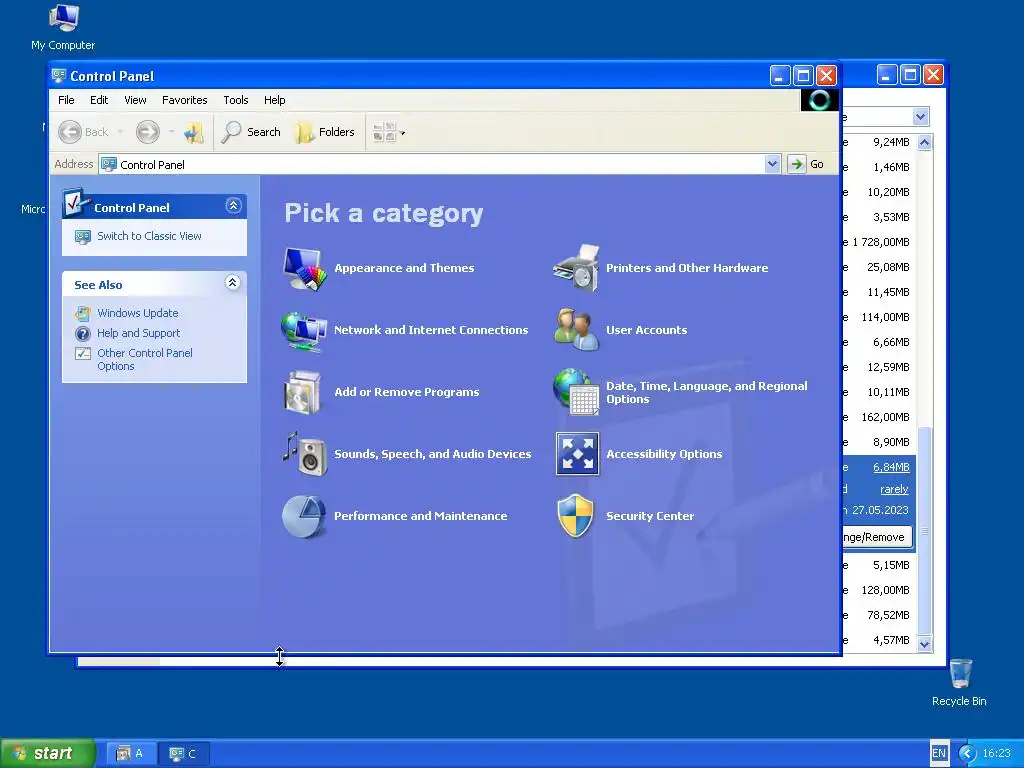Click the Windows Update link
The width and height of the screenshot is (1024, 768).
[138, 313]
